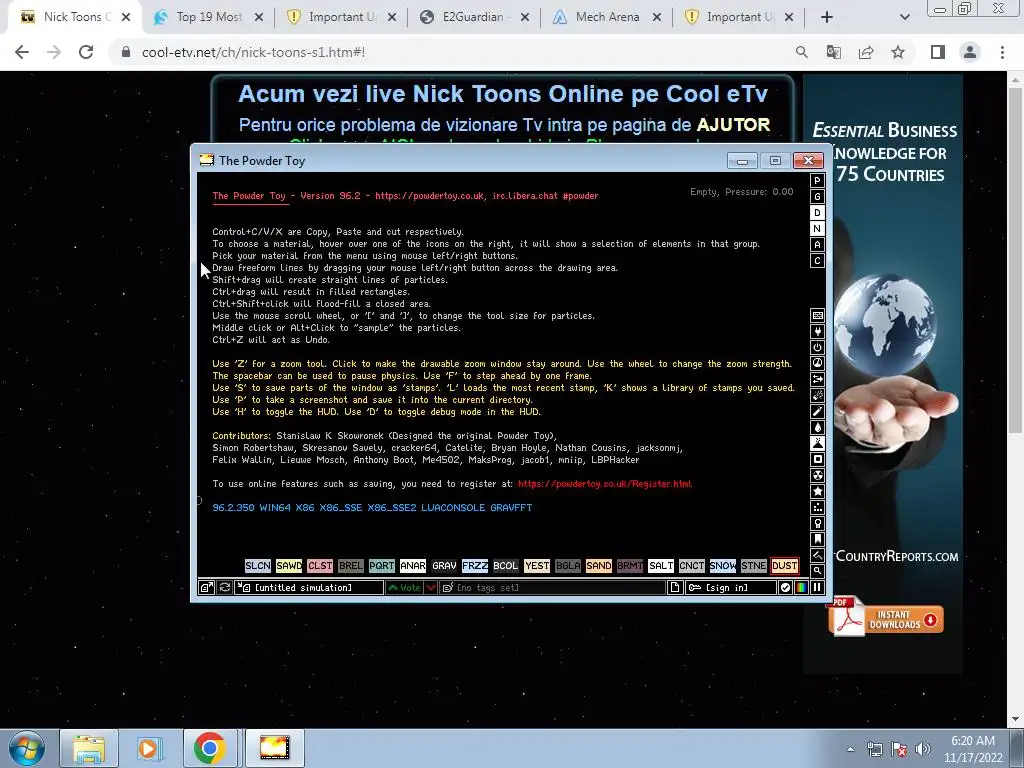Image resolution: width=1024 pixels, height=768 pixels.
Task: Open the Force elements arrows icon
Action: [817, 379]
